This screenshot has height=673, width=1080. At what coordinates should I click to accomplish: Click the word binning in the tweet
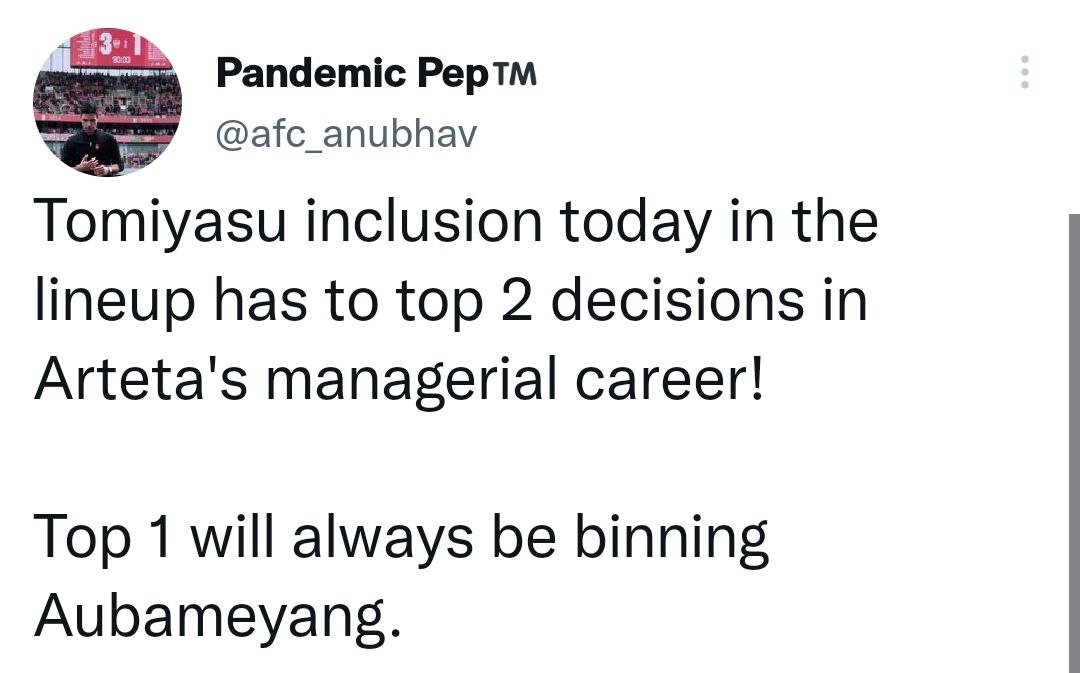coord(670,539)
